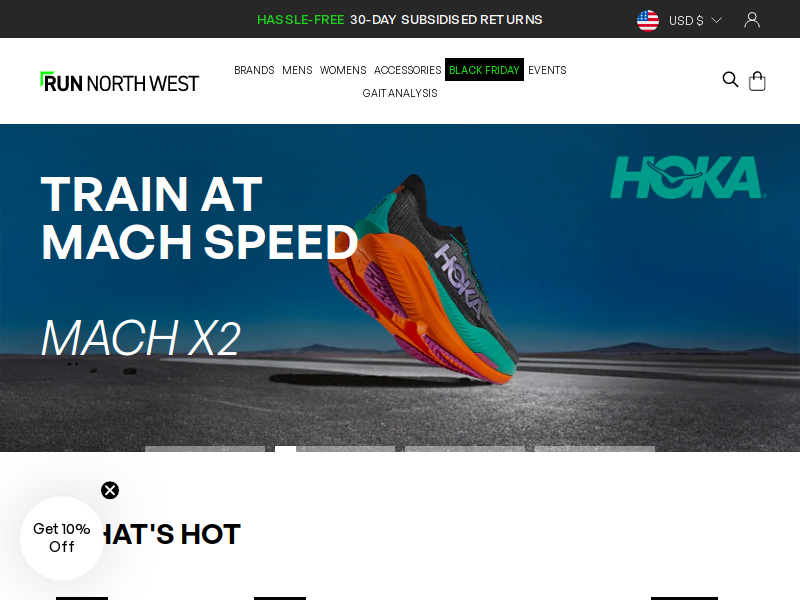Click the HOKA logo on banner
The height and width of the screenshot is (600, 800).
688,177
